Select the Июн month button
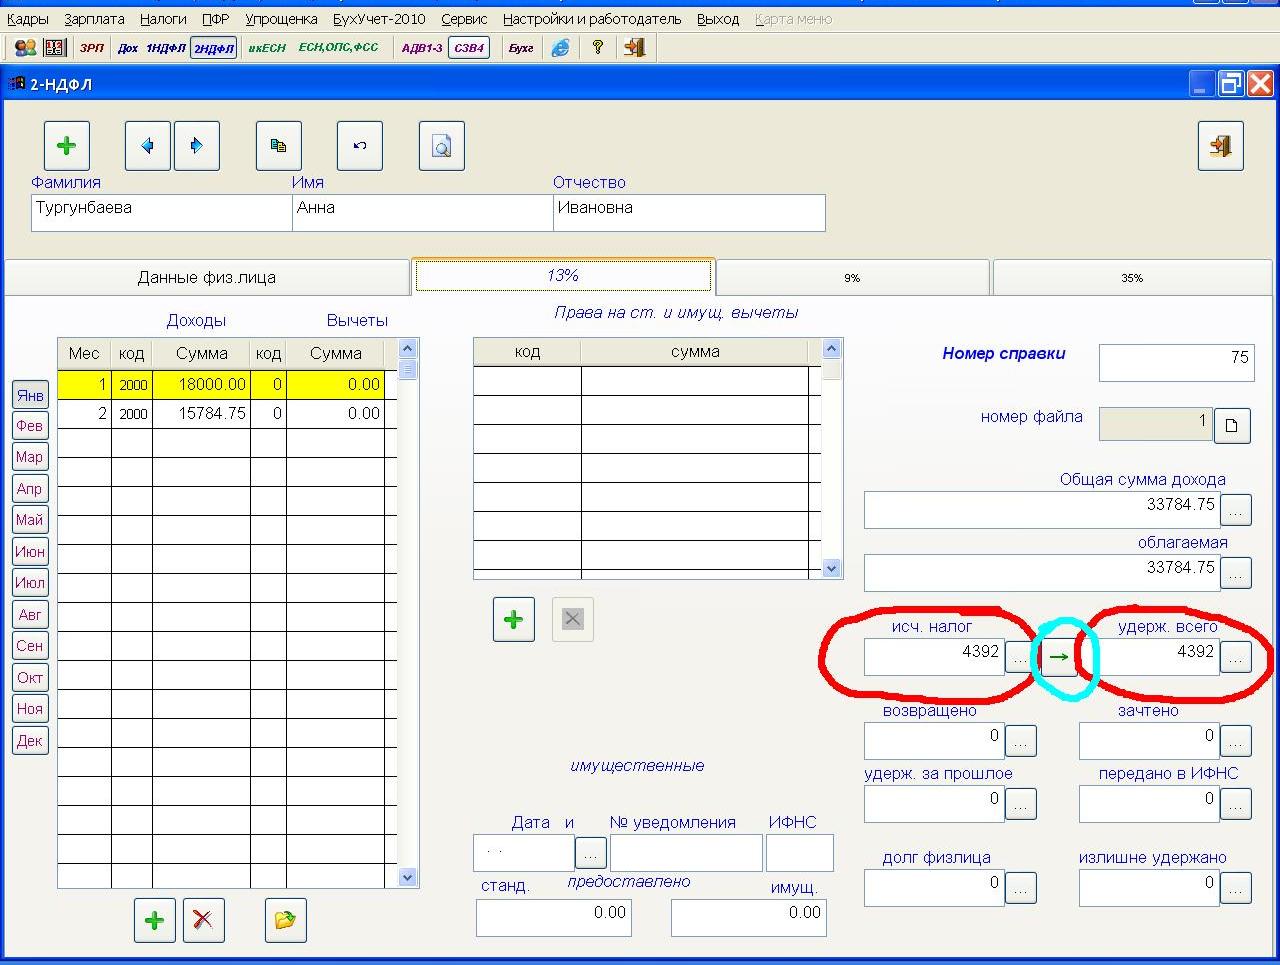 coord(30,552)
